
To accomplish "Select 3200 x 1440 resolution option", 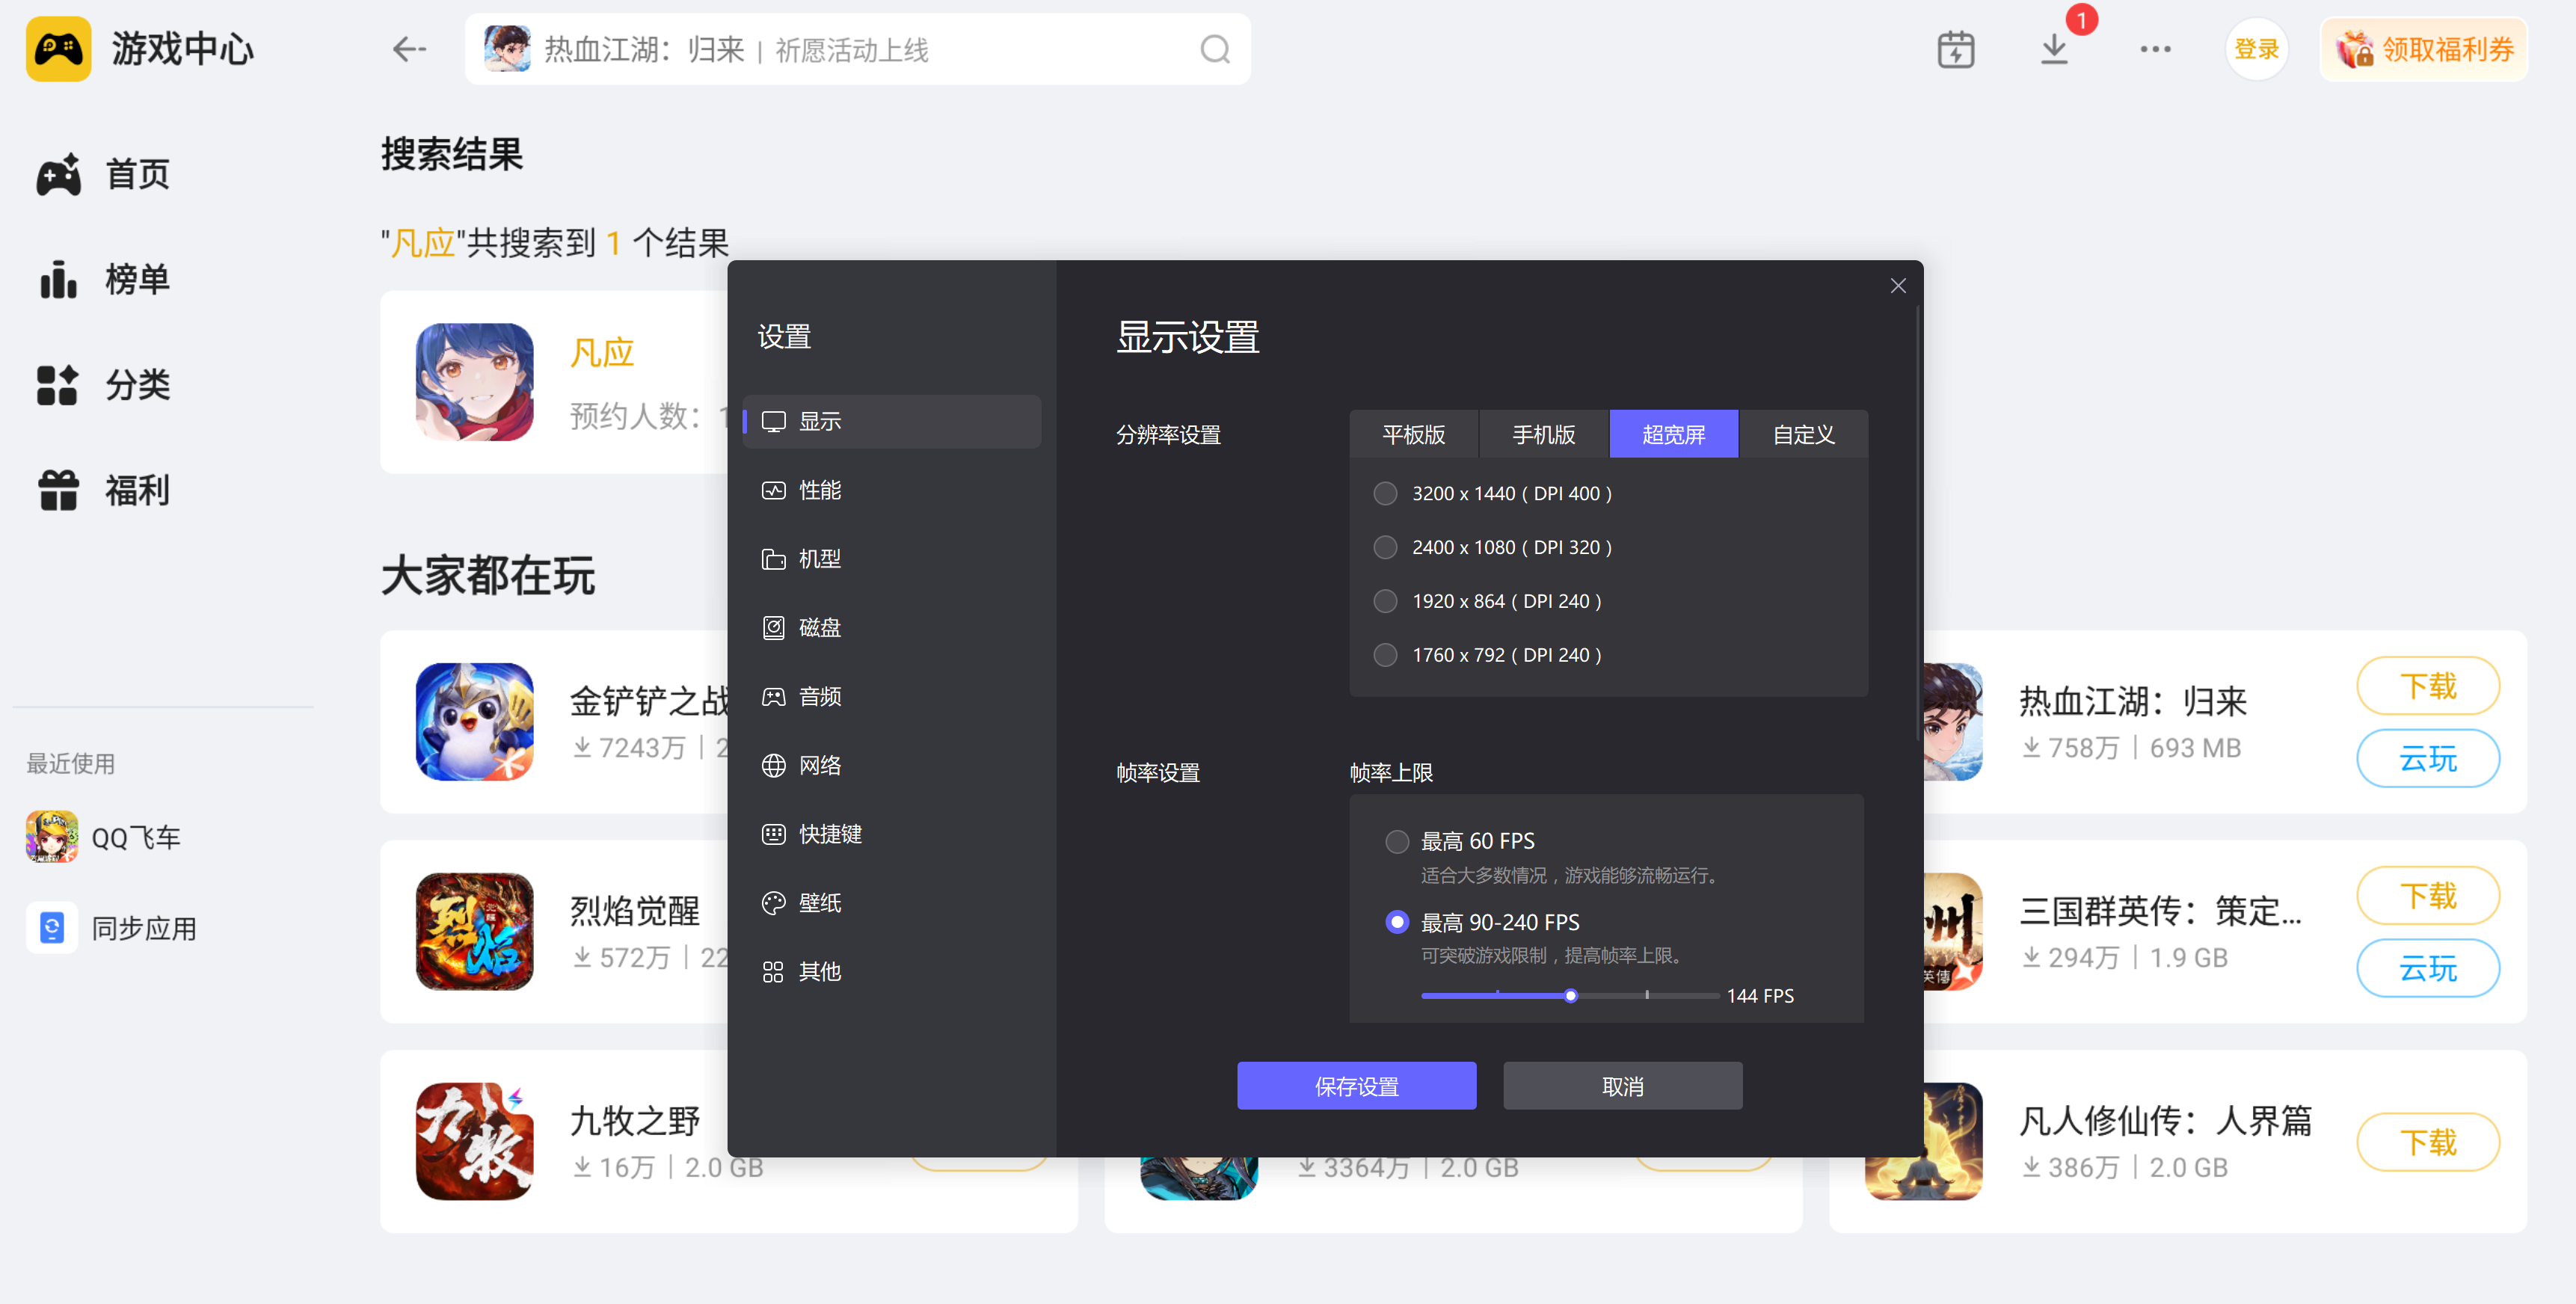I will point(1385,493).
